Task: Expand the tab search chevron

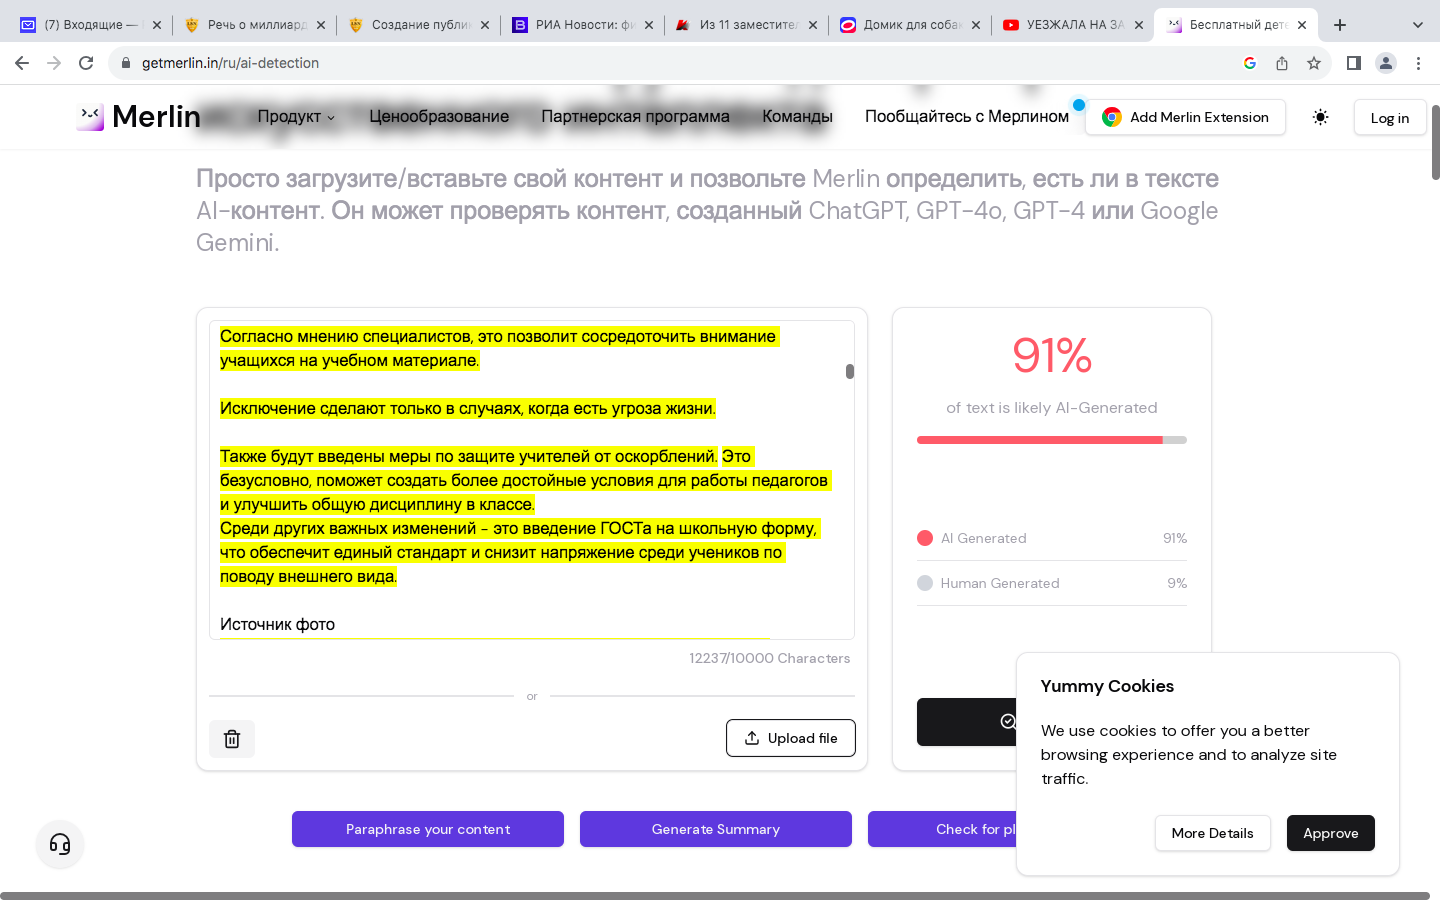Action: click(1417, 25)
